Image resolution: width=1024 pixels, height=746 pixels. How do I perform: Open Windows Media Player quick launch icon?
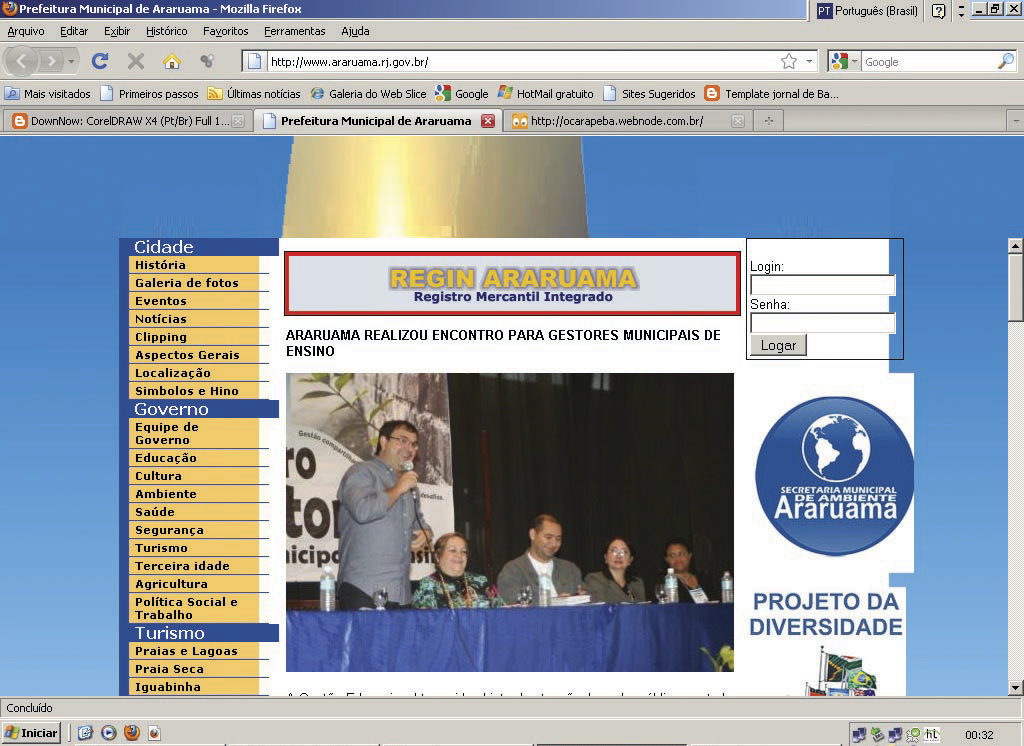pos(109,733)
